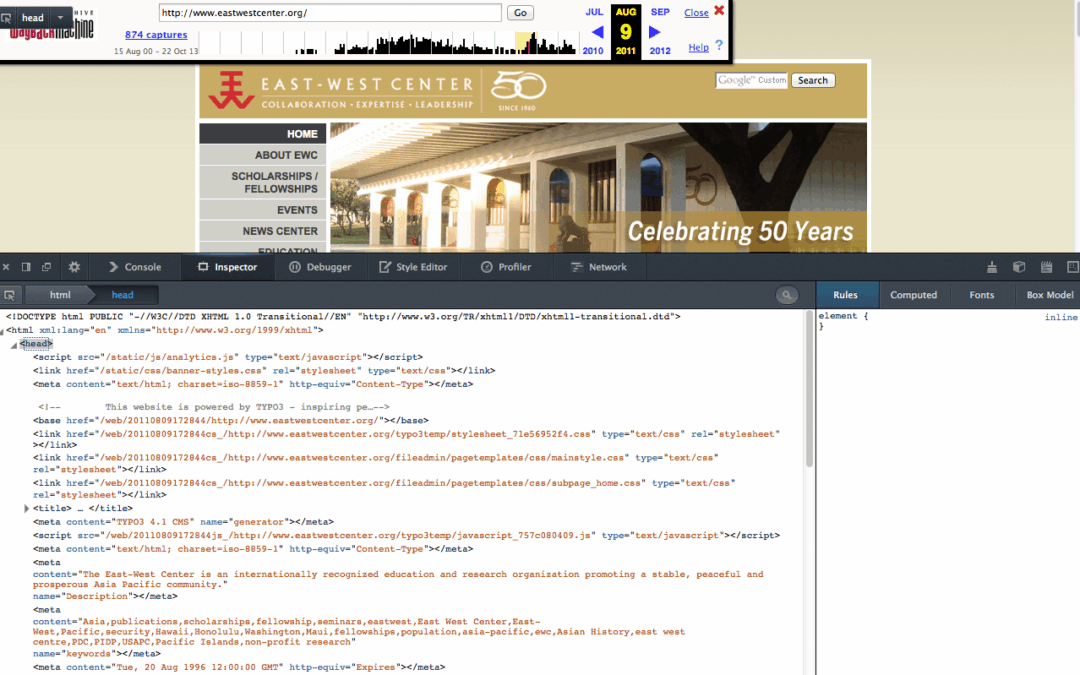Click the Expires meta tag line
This screenshot has width=1080, height=675.
pyautogui.click(x=239, y=667)
